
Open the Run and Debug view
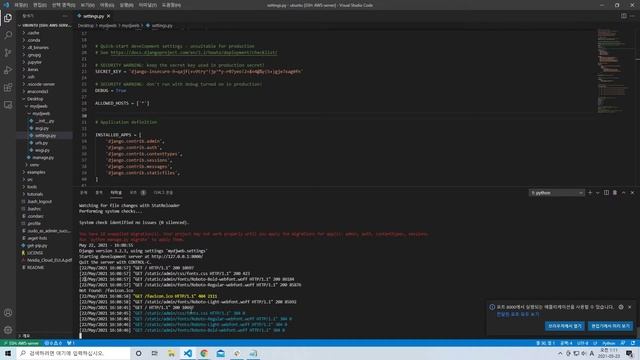8,70
